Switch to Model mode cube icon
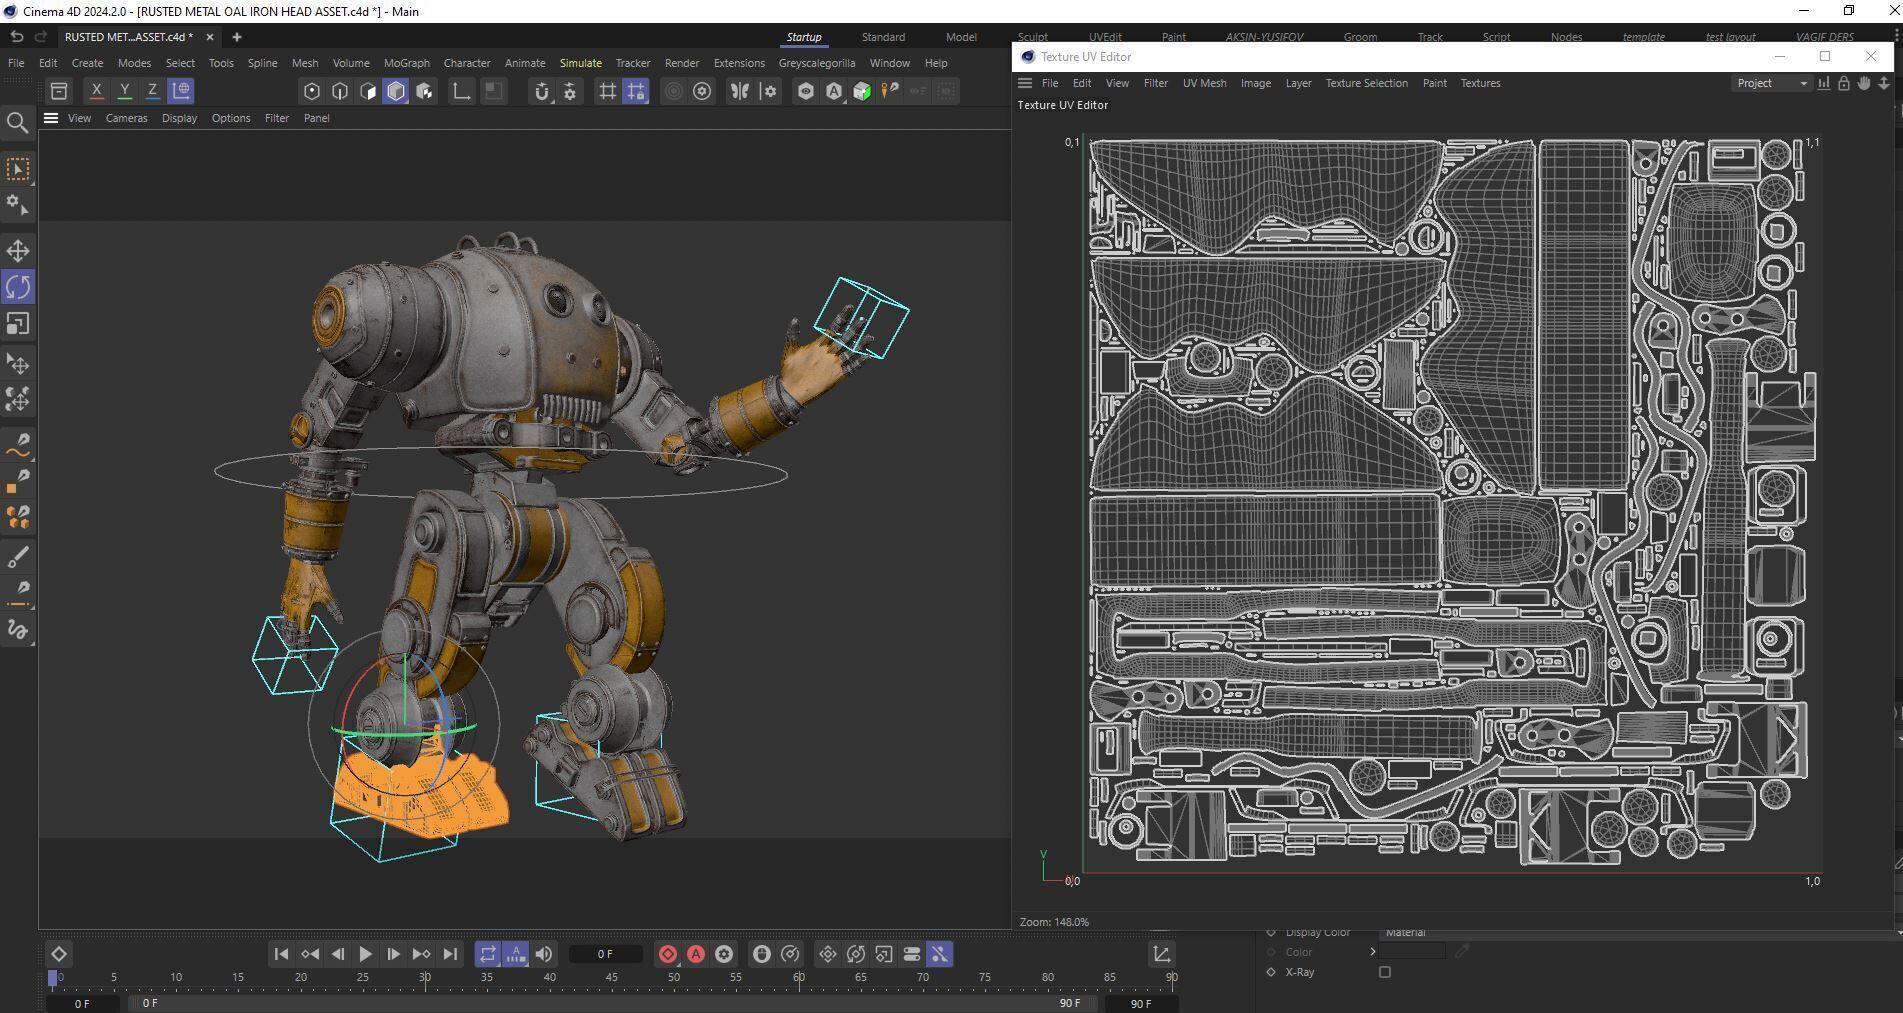This screenshot has height=1013, width=1903. (x=396, y=91)
